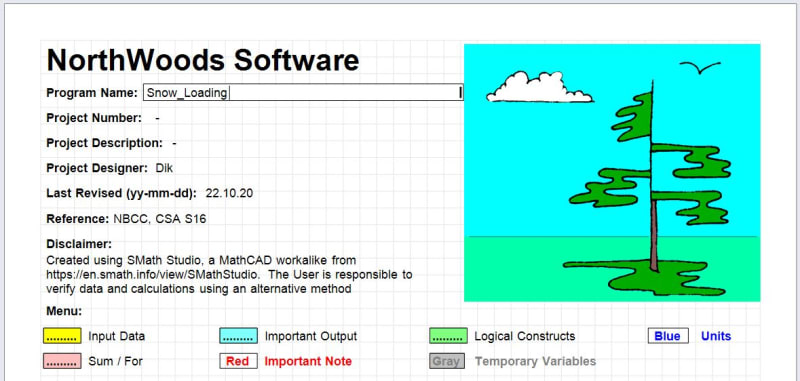Click the Sum / For label
Viewport: 800px width, 381px height.
click(115, 361)
